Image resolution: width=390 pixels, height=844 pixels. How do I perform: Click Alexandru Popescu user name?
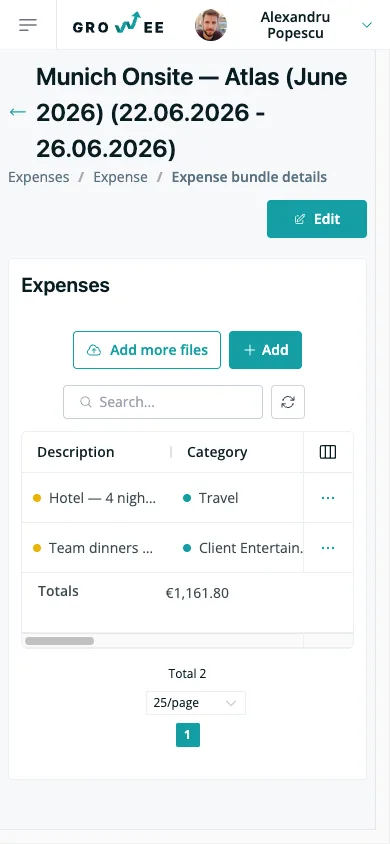click(295, 25)
